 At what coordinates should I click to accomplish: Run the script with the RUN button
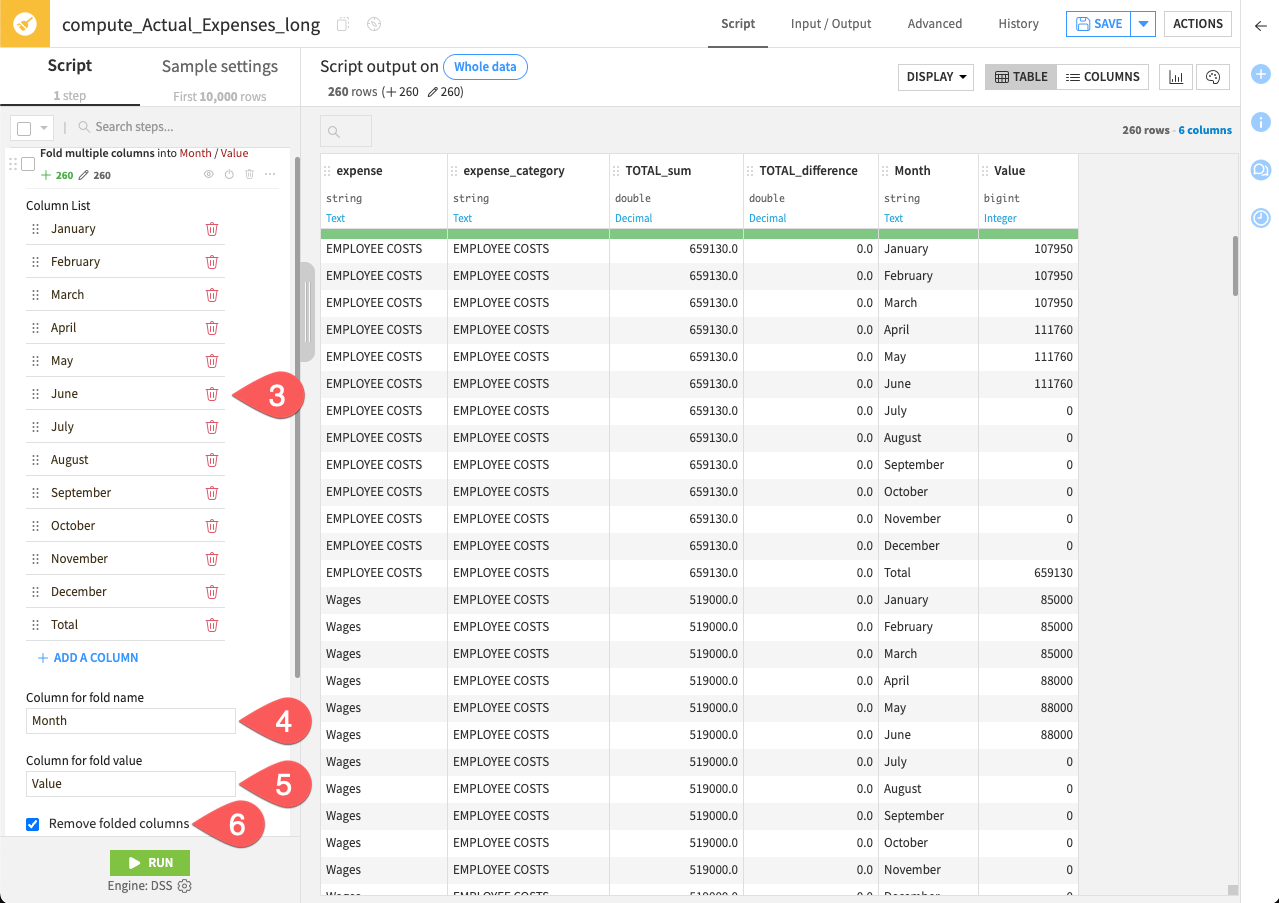[149, 862]
